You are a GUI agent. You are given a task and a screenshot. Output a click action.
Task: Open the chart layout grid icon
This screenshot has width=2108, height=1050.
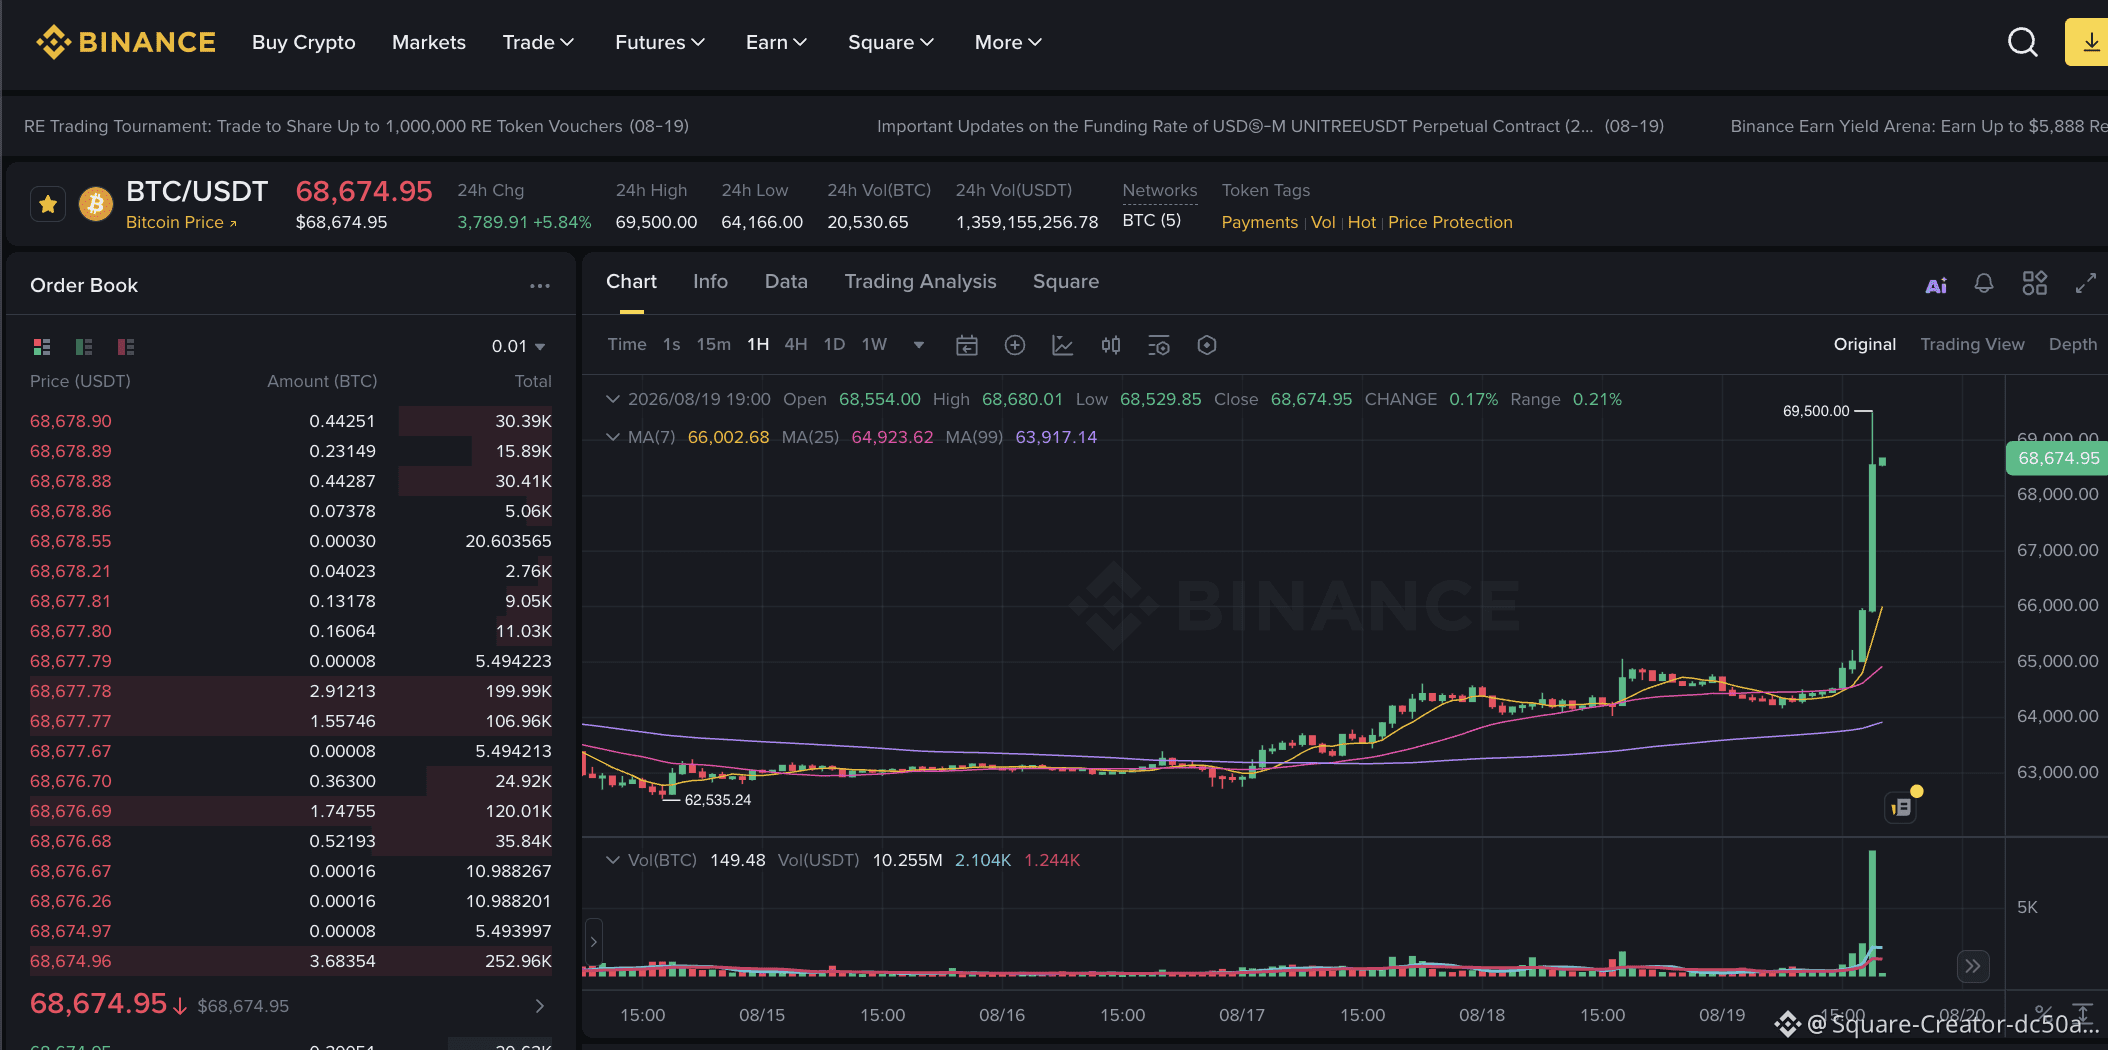pyautogui.click(x=2035, y=283)
